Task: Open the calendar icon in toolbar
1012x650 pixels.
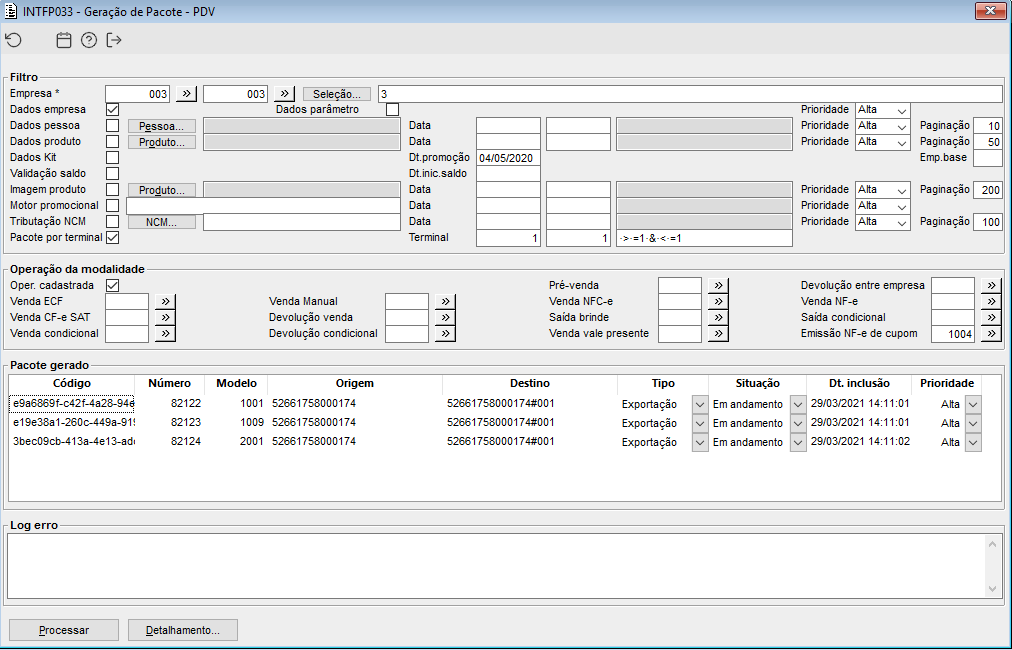Action: pos(63,40)
